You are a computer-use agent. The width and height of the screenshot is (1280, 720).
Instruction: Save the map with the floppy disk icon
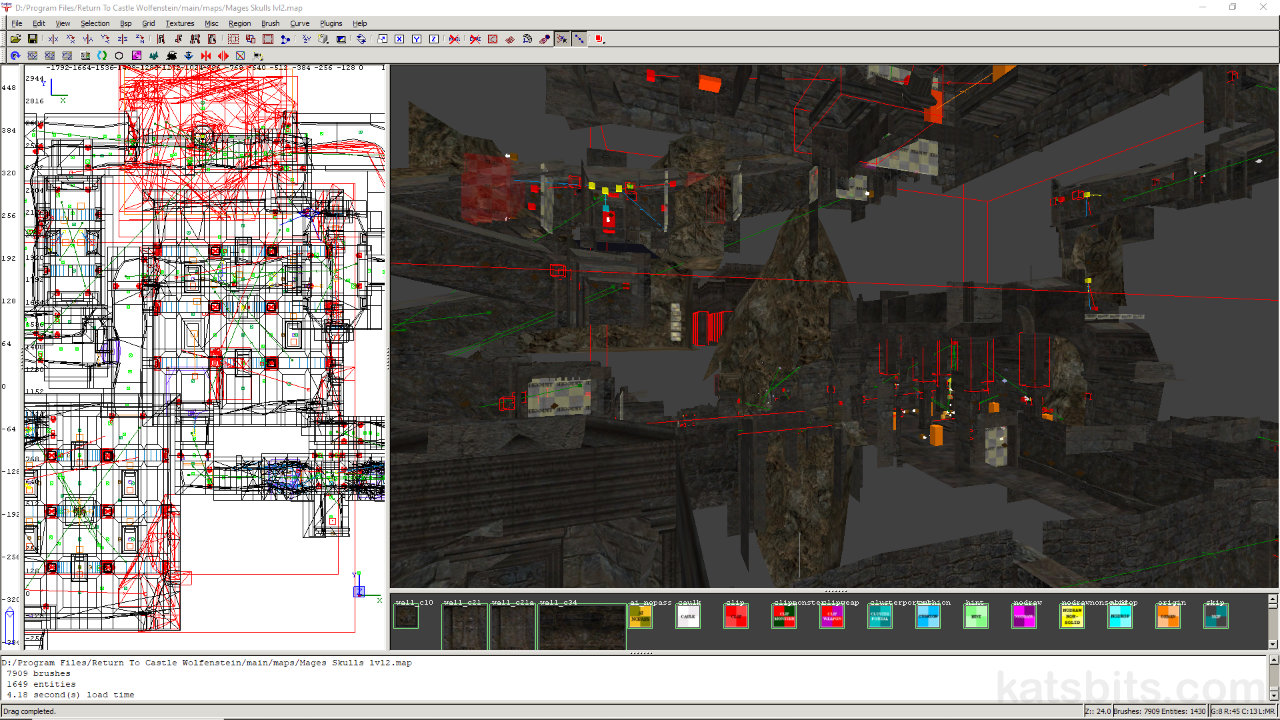(x=32, y=39)
